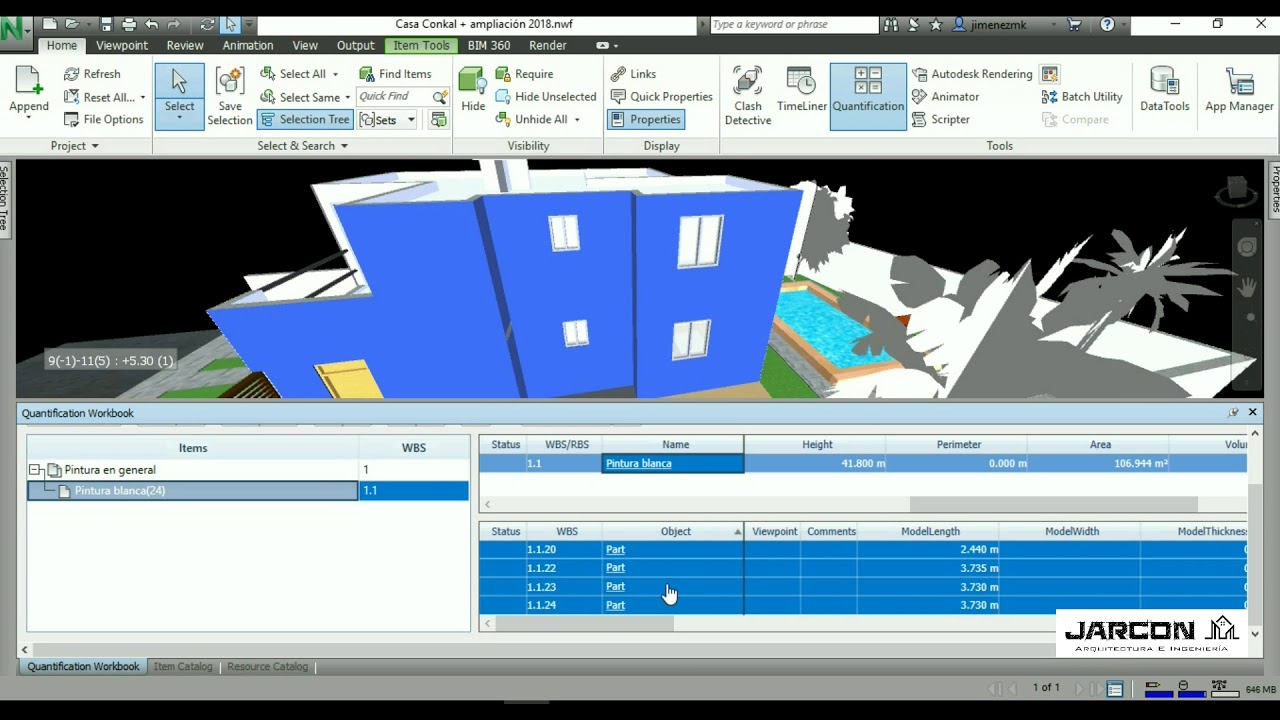
Task: Click the help question mark icon
Action: [x=1107, y=24]
